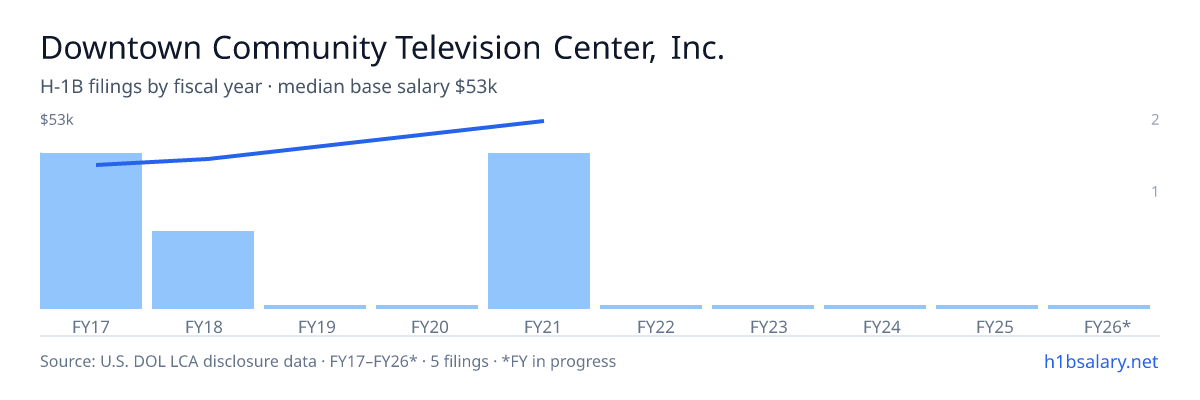Open the h1bsalary.net link
The height and width of the screenshot is (400, 1200).
(1100, 361)
